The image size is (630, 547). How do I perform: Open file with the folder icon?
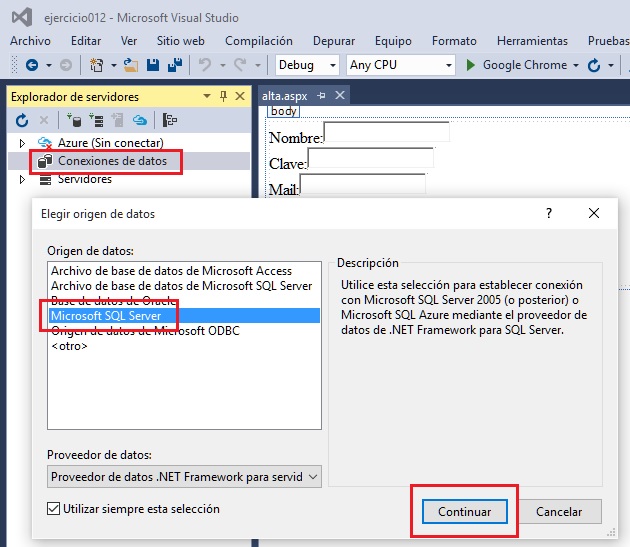pyautogui.click(x=131, y=65)
